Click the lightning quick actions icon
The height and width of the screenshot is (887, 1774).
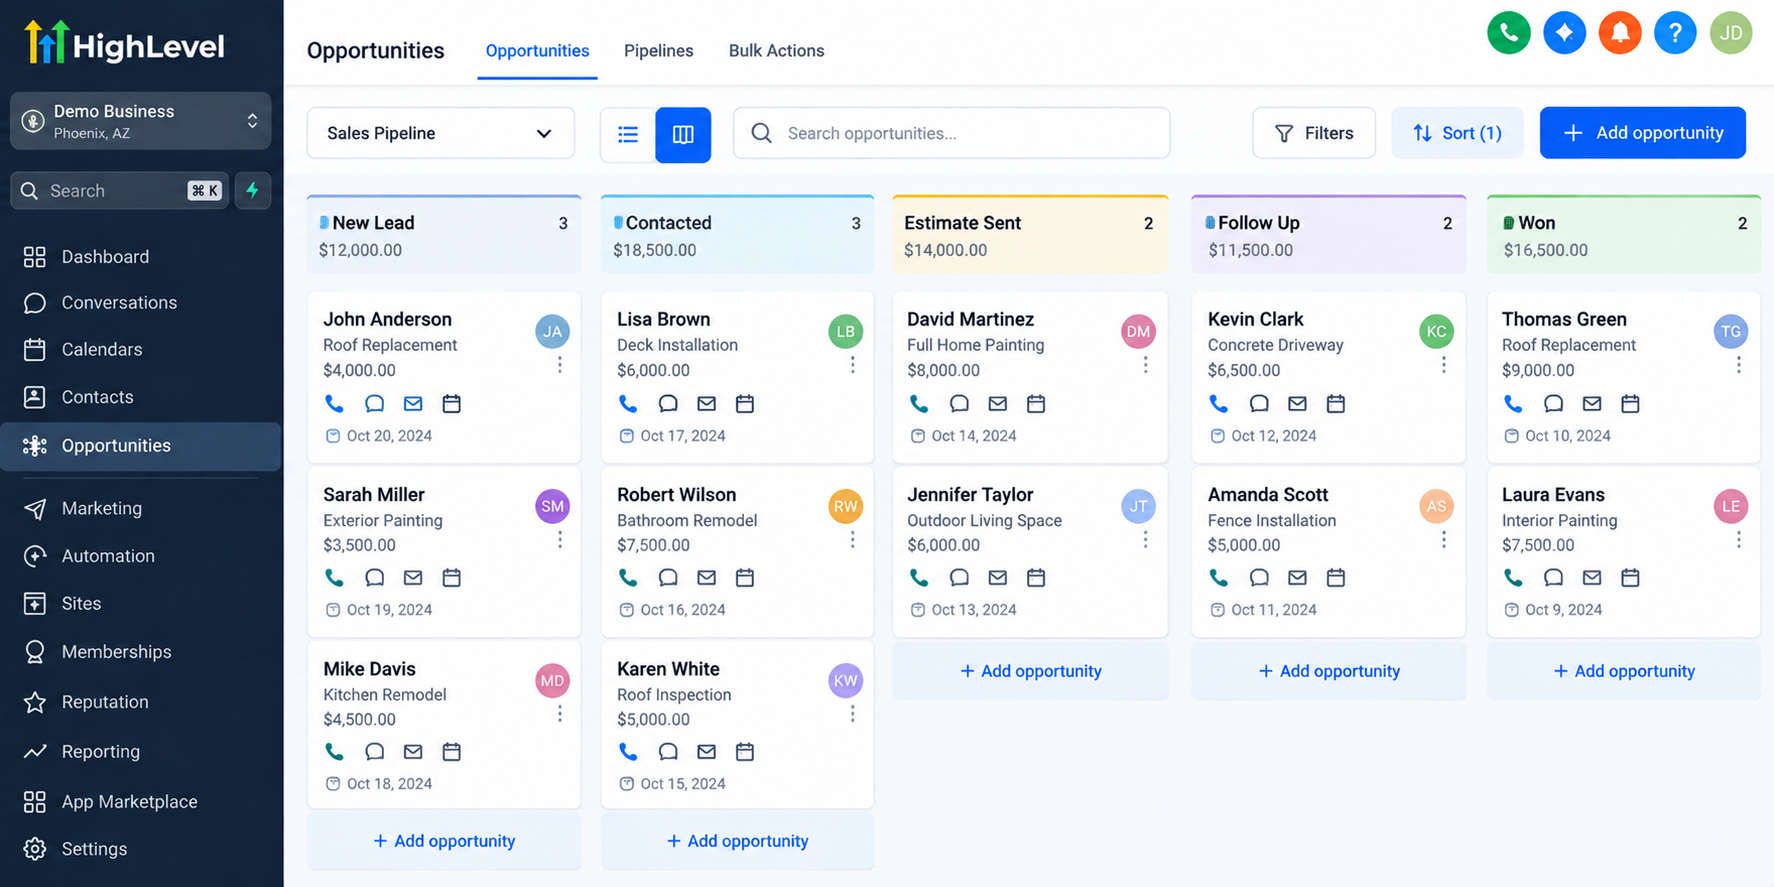252,190
